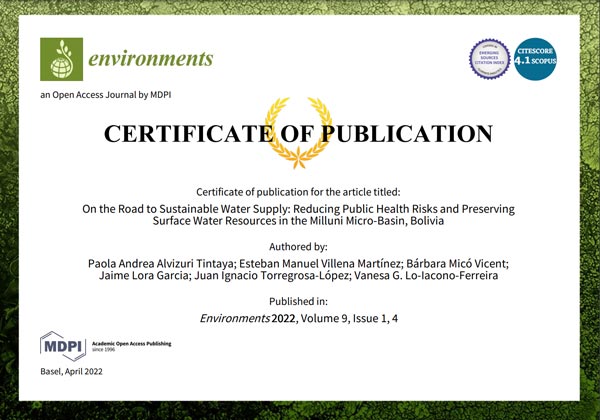Select the italic "environments" journal wordmark
This screenshot has width=600, height=420.
point(149,58)
